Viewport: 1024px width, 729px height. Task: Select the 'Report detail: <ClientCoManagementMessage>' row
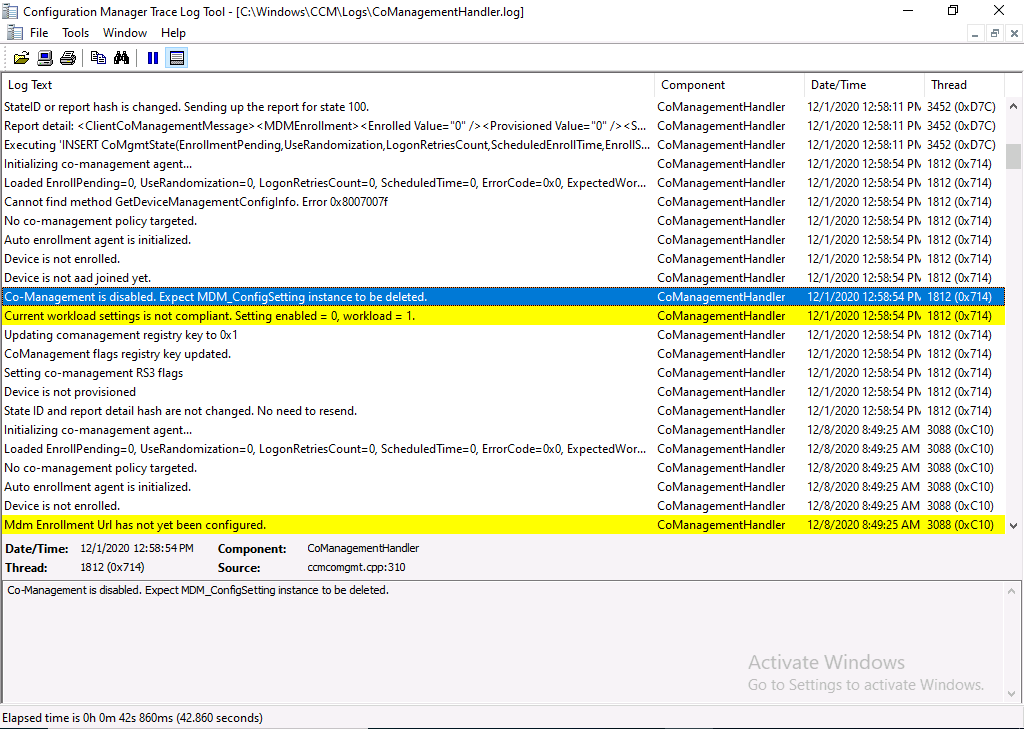click(503, 126)
